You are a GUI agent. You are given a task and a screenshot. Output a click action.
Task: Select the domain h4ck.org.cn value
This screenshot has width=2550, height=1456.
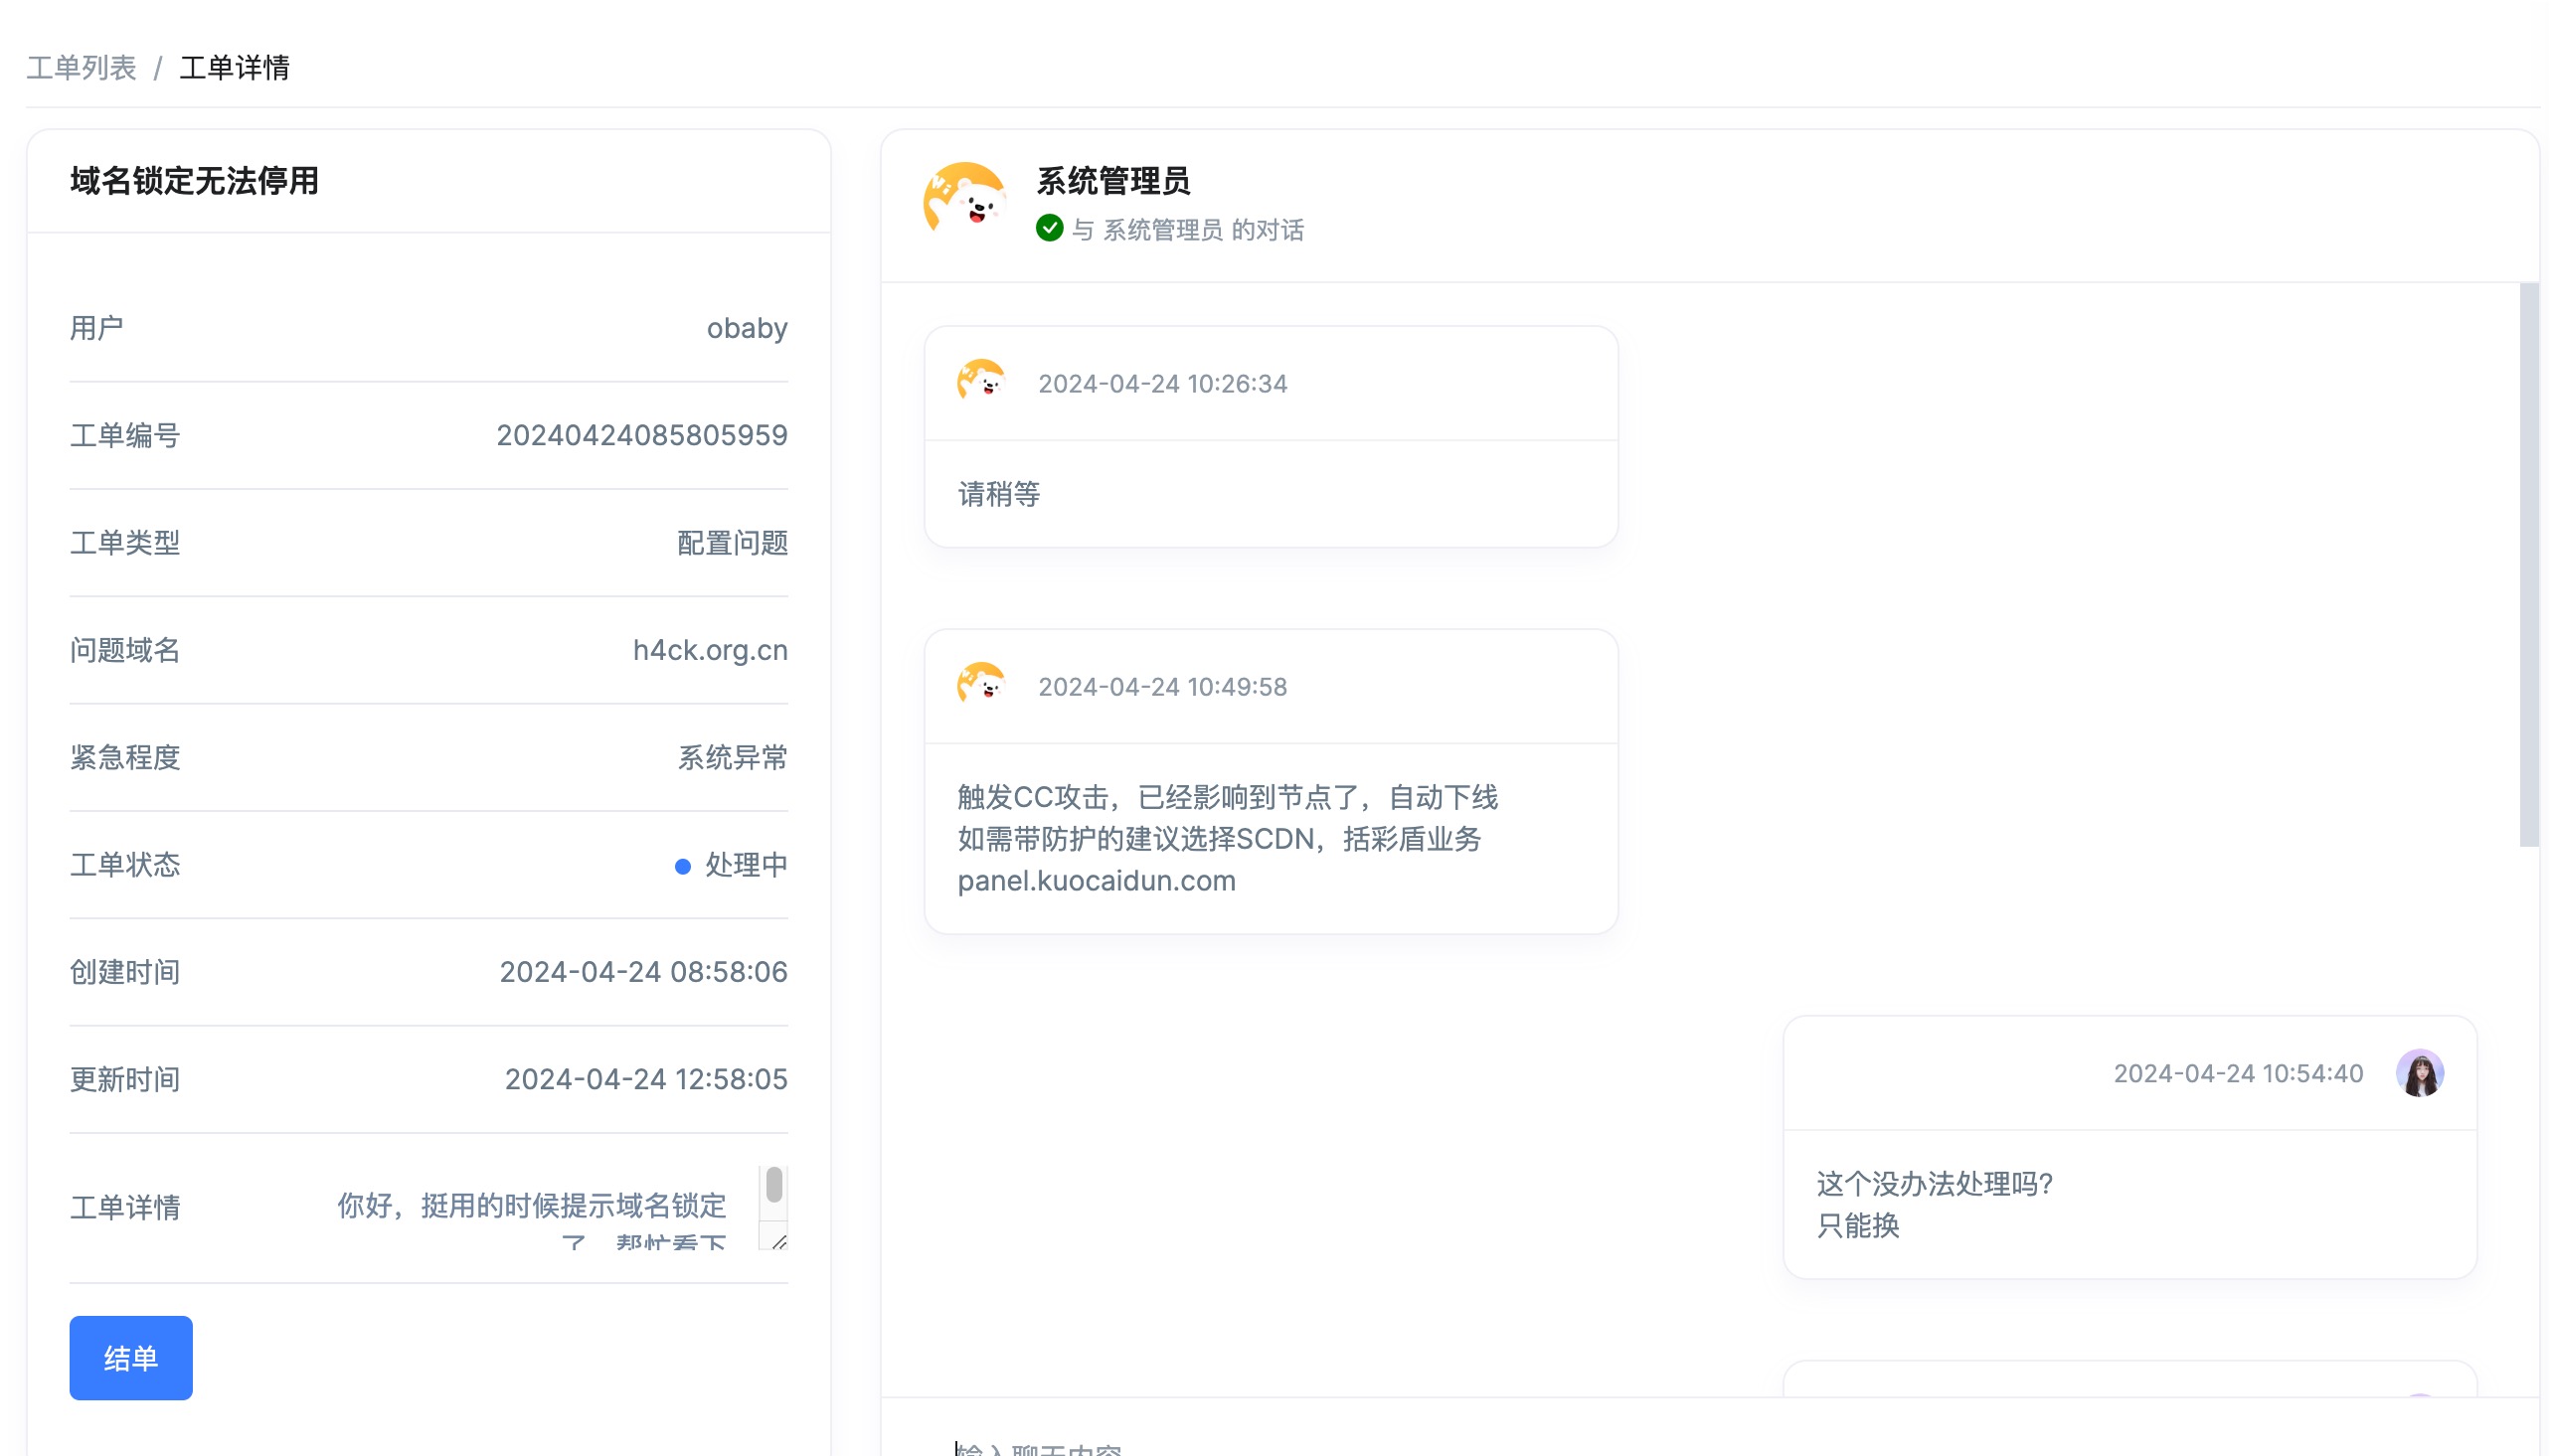[709, 650]
